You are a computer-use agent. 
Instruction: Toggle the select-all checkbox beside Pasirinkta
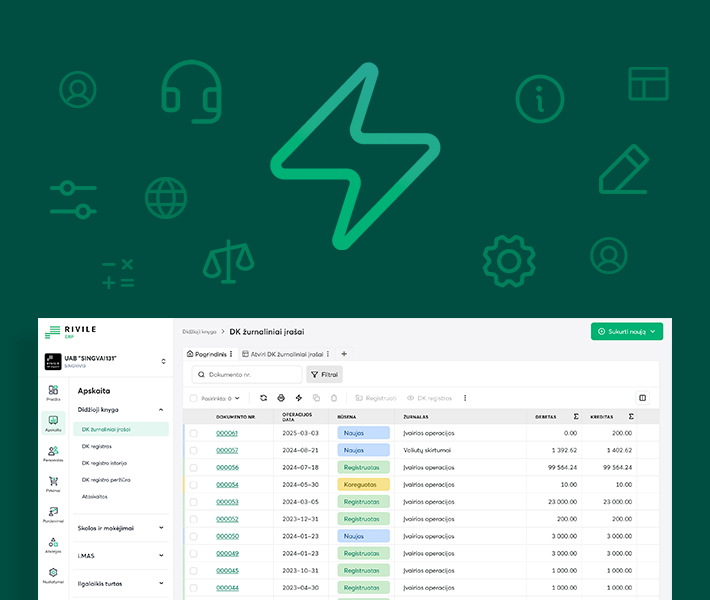pos(194,398)
